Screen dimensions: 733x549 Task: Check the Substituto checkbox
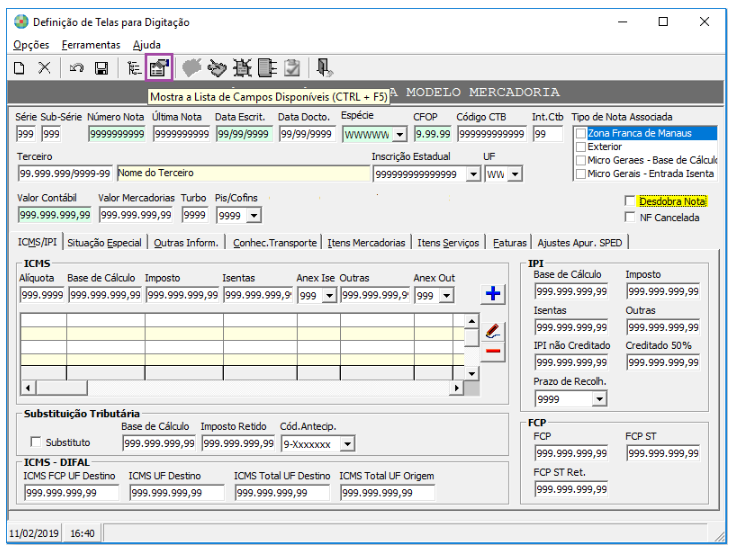[x=36, y=442]
